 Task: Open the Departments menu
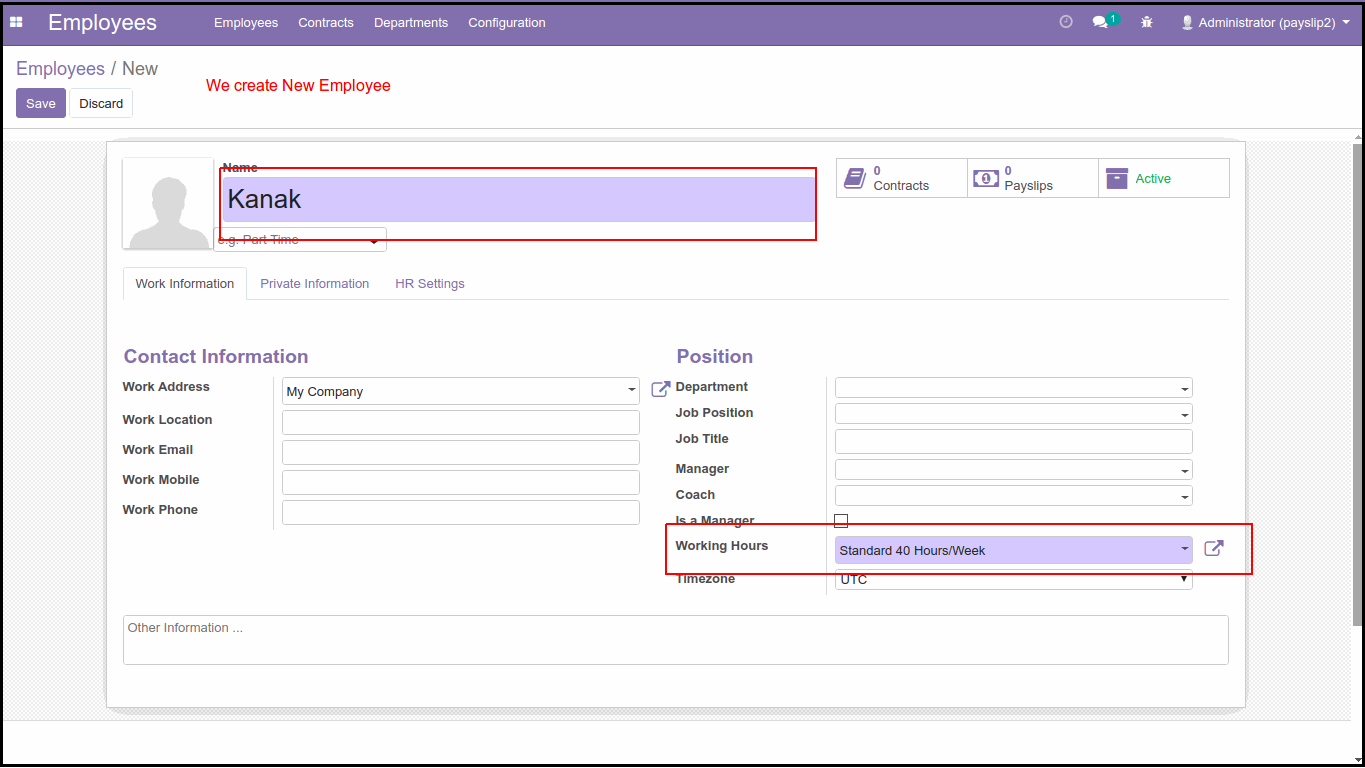tap(411, 22)
